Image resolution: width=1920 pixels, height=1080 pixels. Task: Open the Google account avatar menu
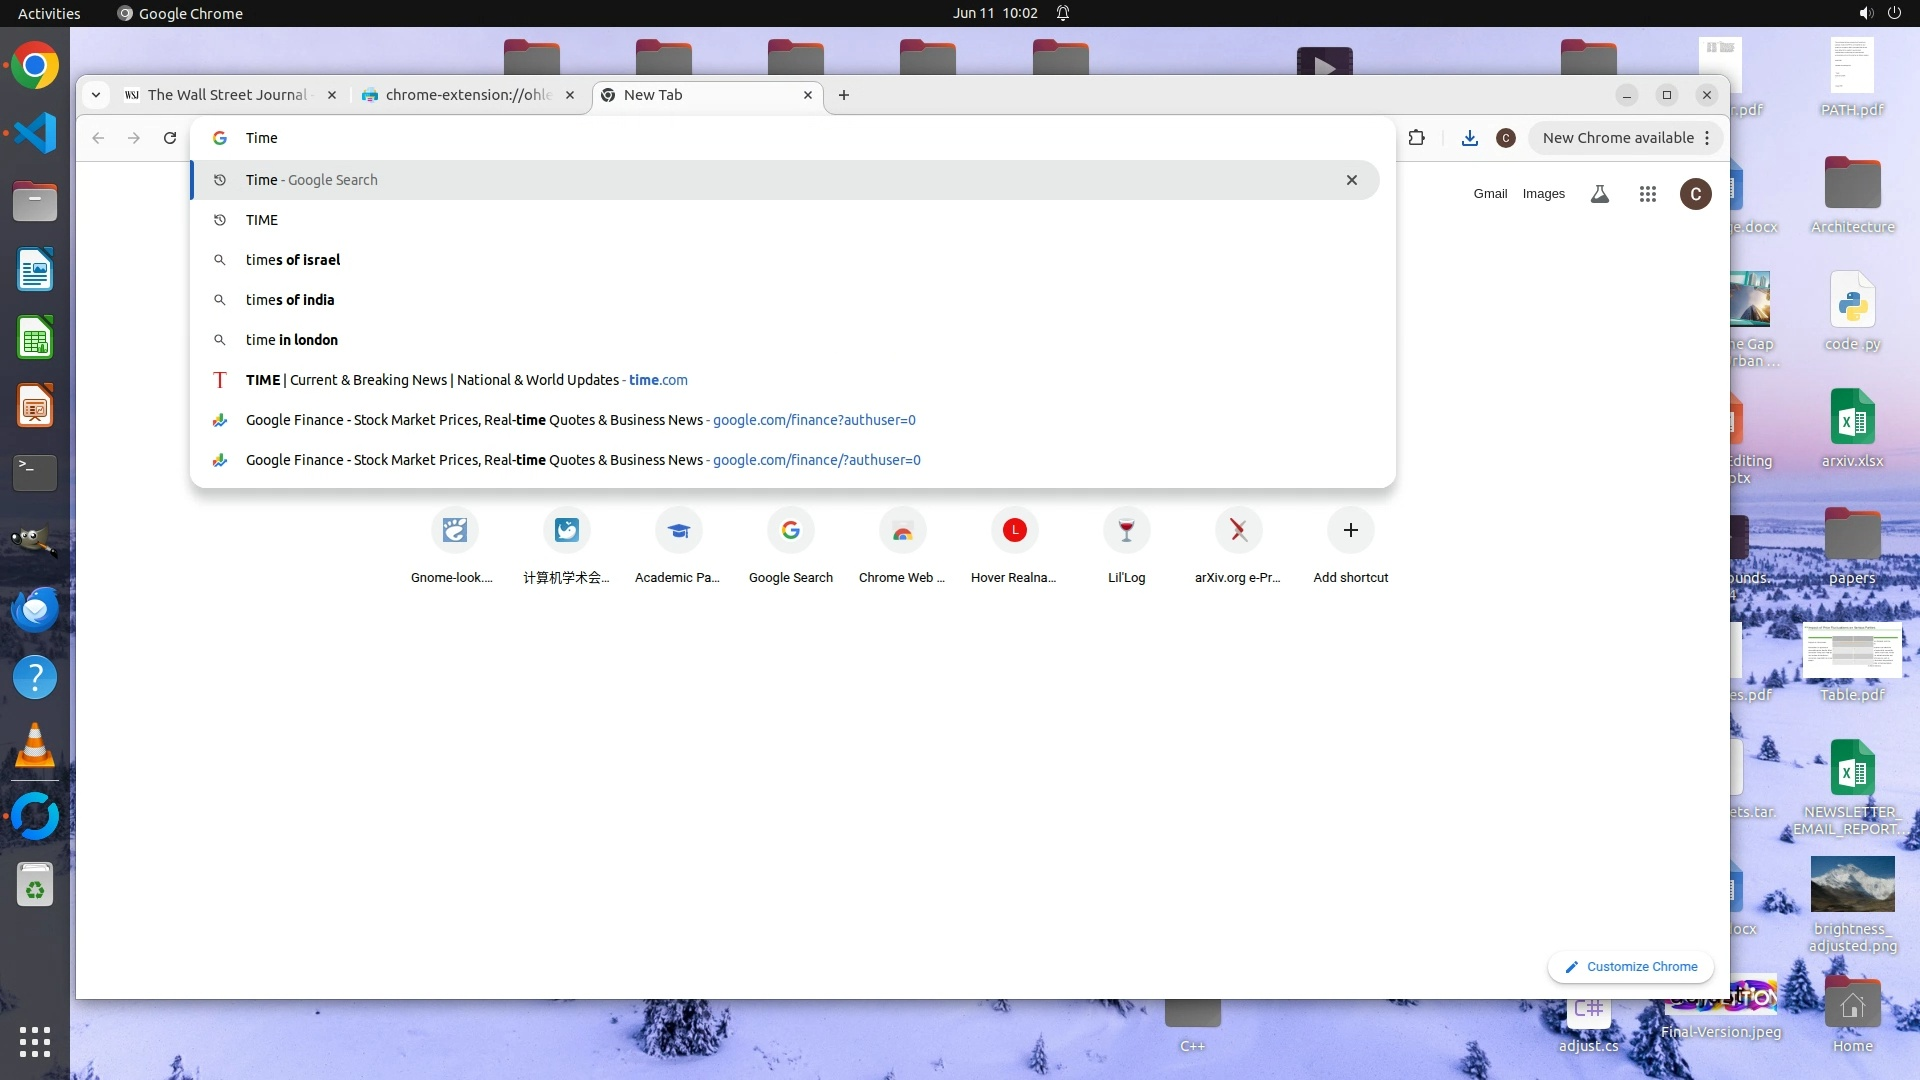1695,194
